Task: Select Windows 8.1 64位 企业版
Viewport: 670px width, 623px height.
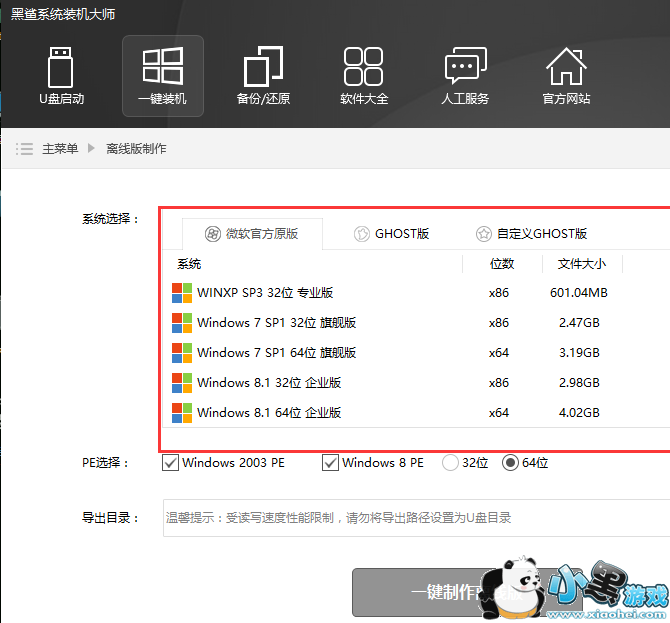Action: pyautogui.click(x=269, y=413)
